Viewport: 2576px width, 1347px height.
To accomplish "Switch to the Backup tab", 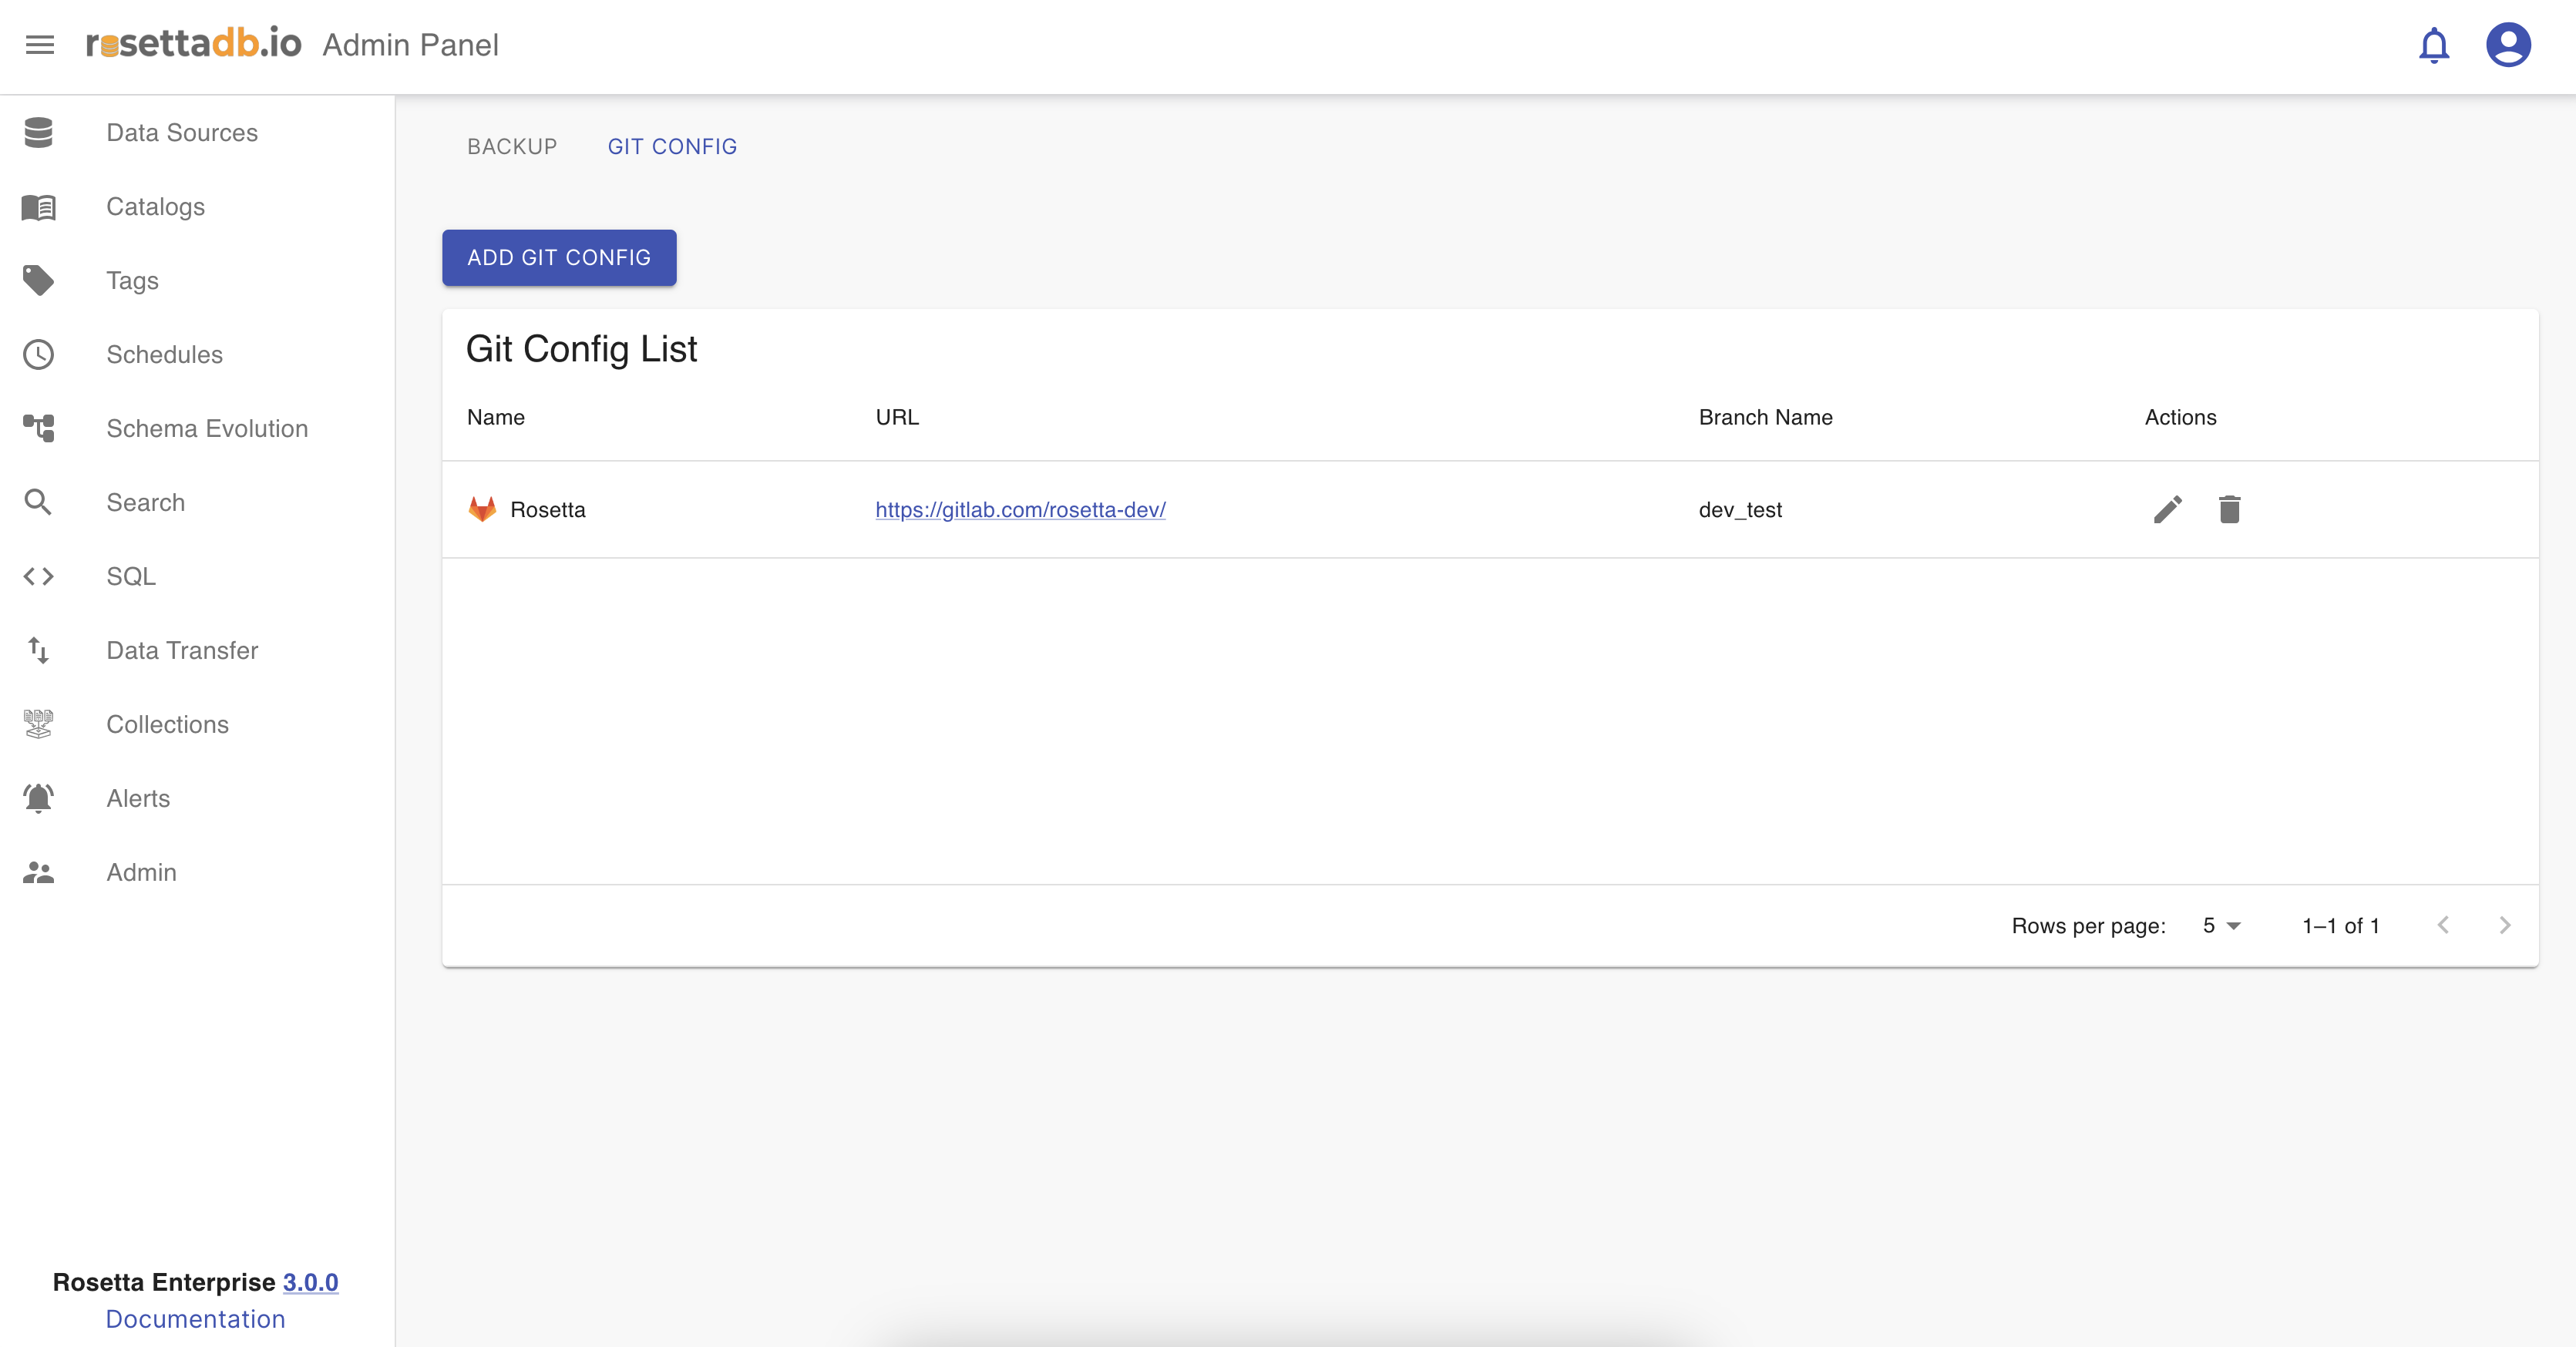I will (x=512, y=147).
